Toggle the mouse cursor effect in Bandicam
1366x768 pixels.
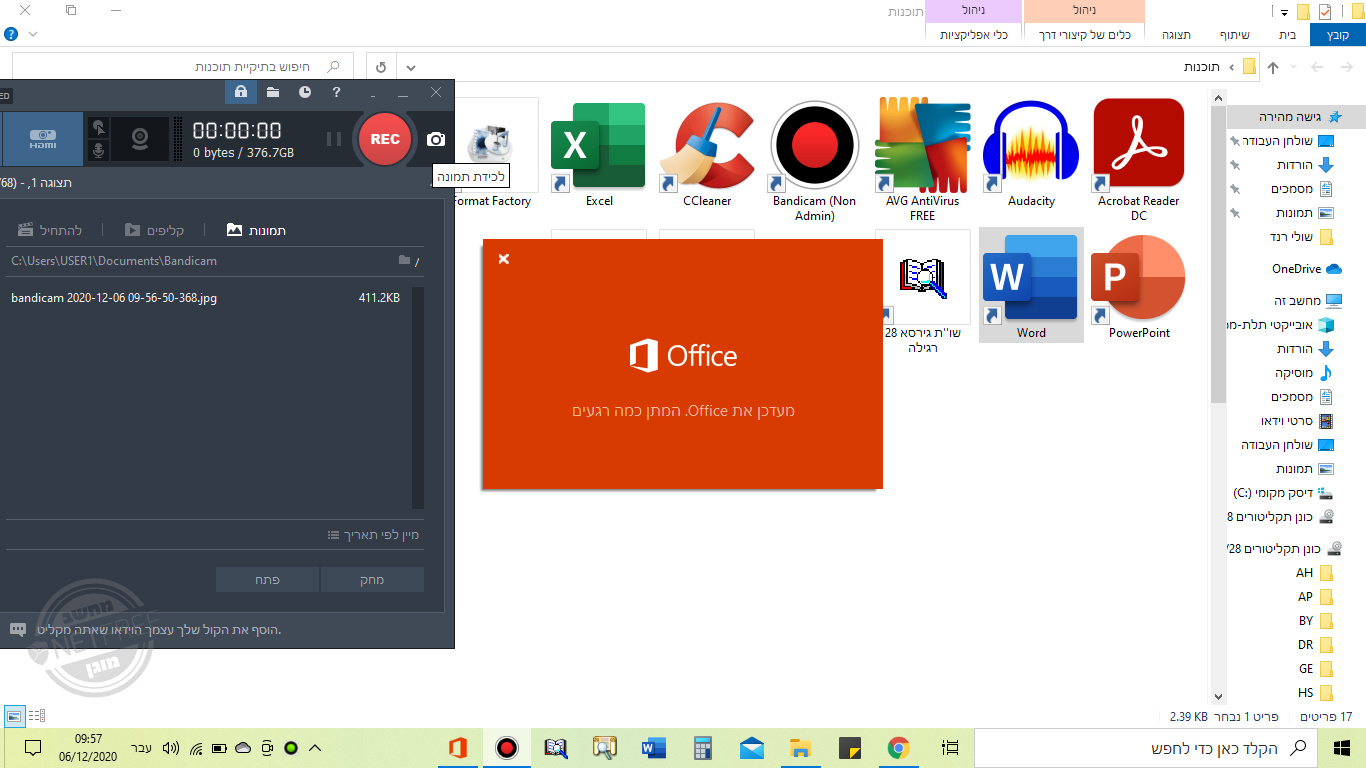point(98,127)
